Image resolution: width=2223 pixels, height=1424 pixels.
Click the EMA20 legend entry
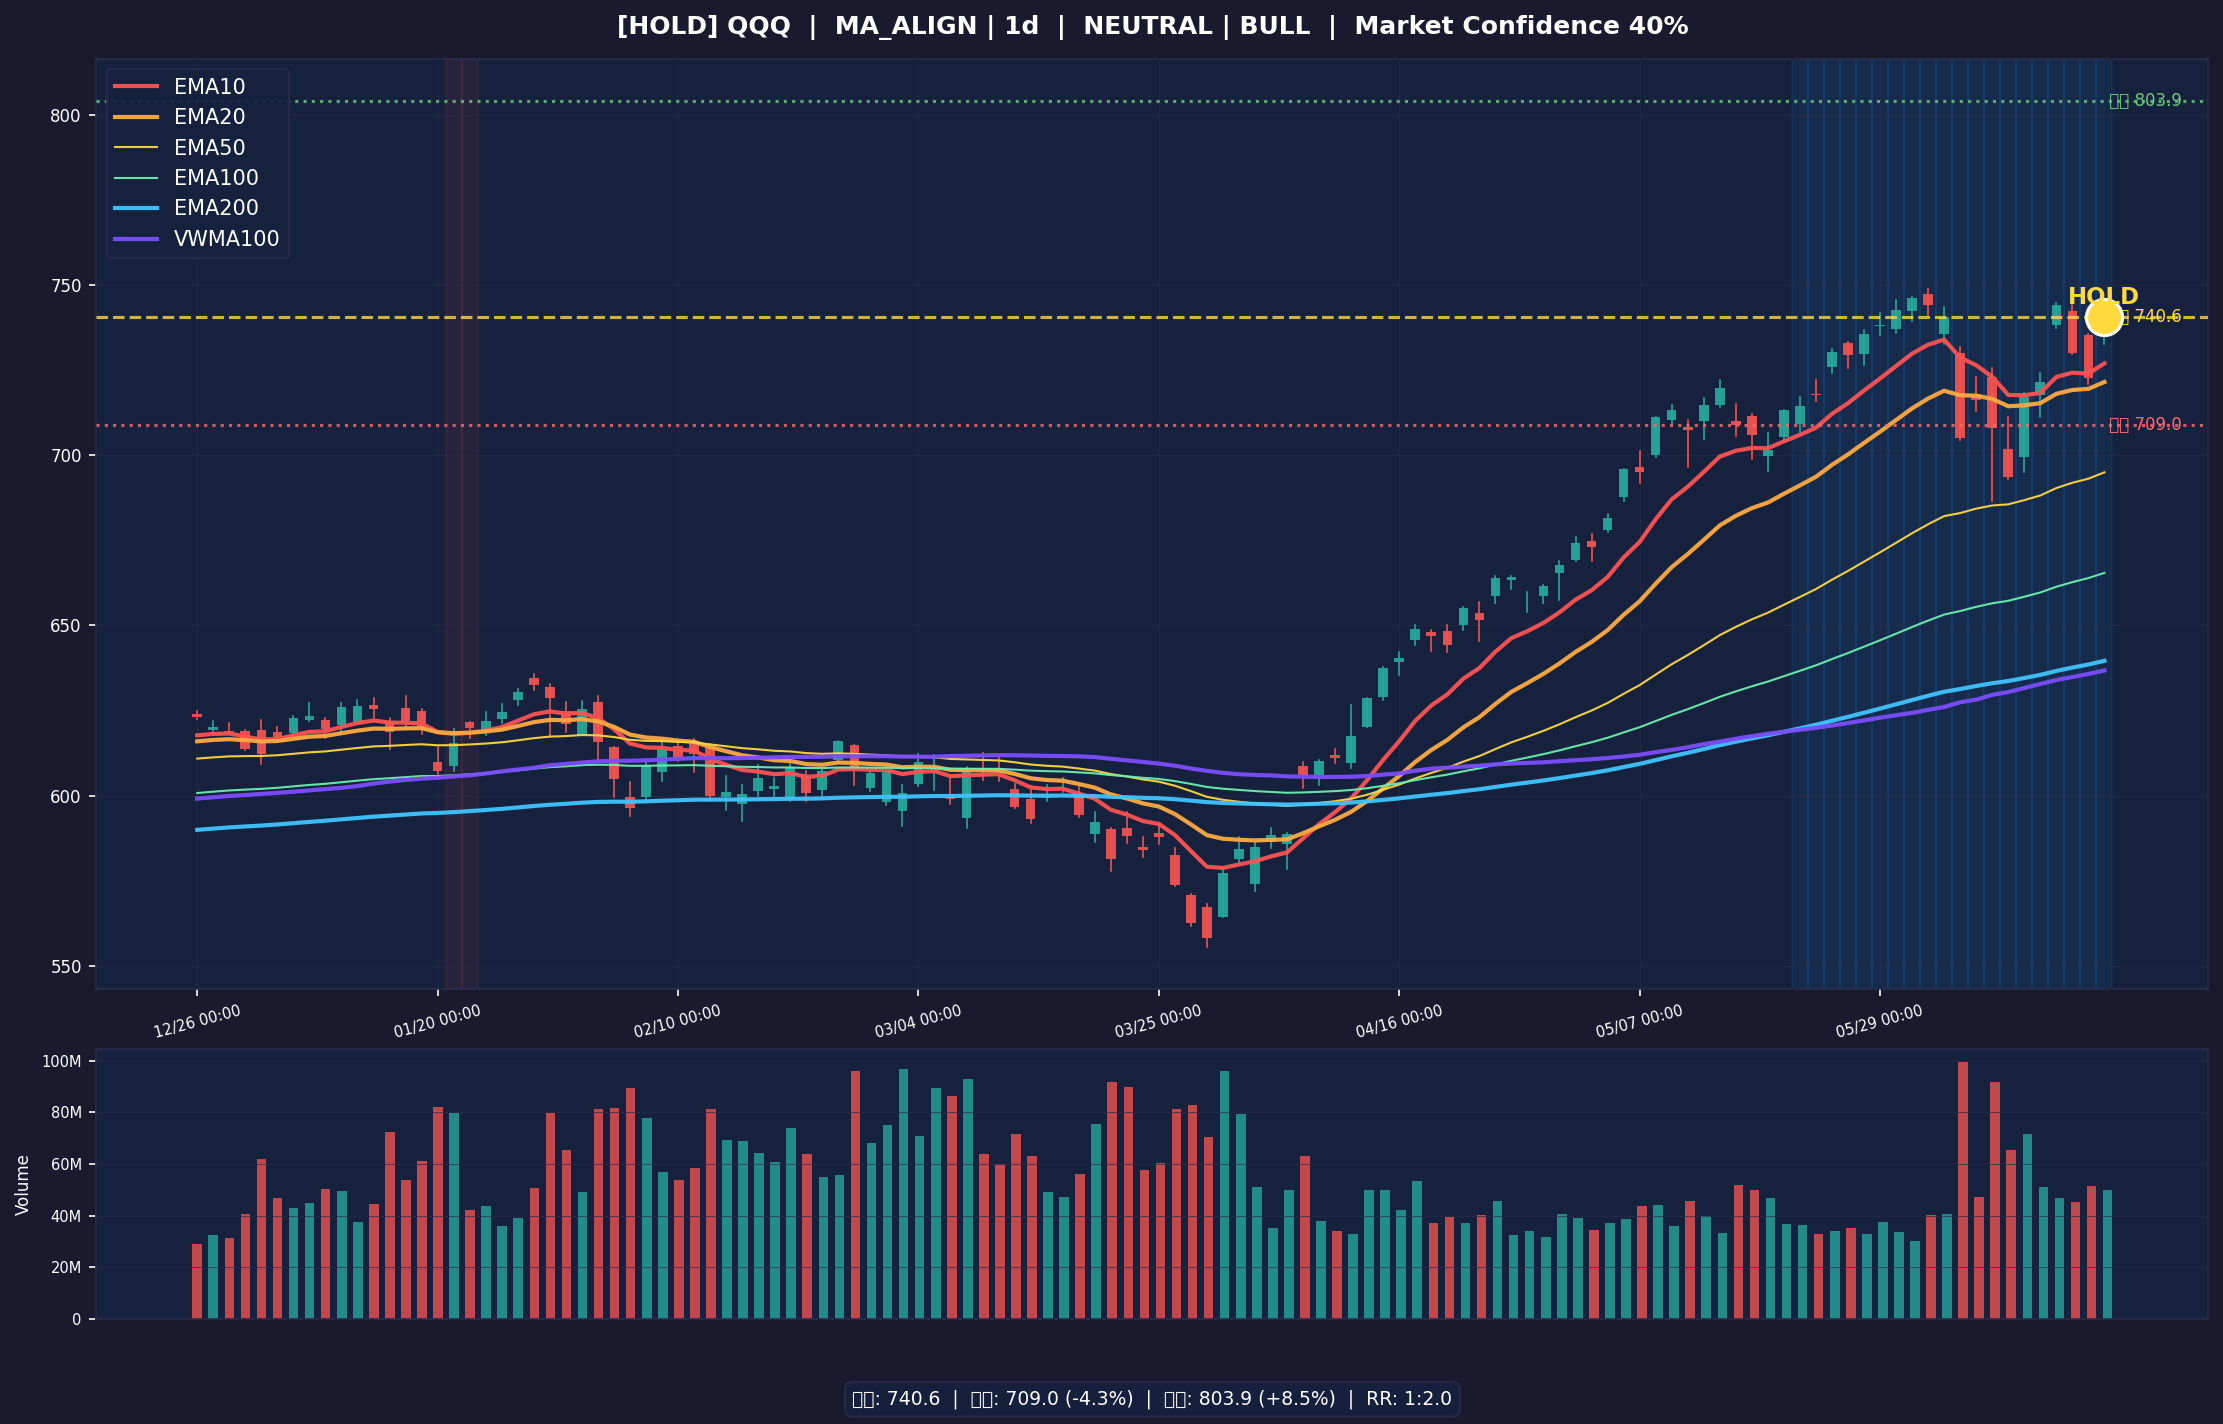pos(180,117)
